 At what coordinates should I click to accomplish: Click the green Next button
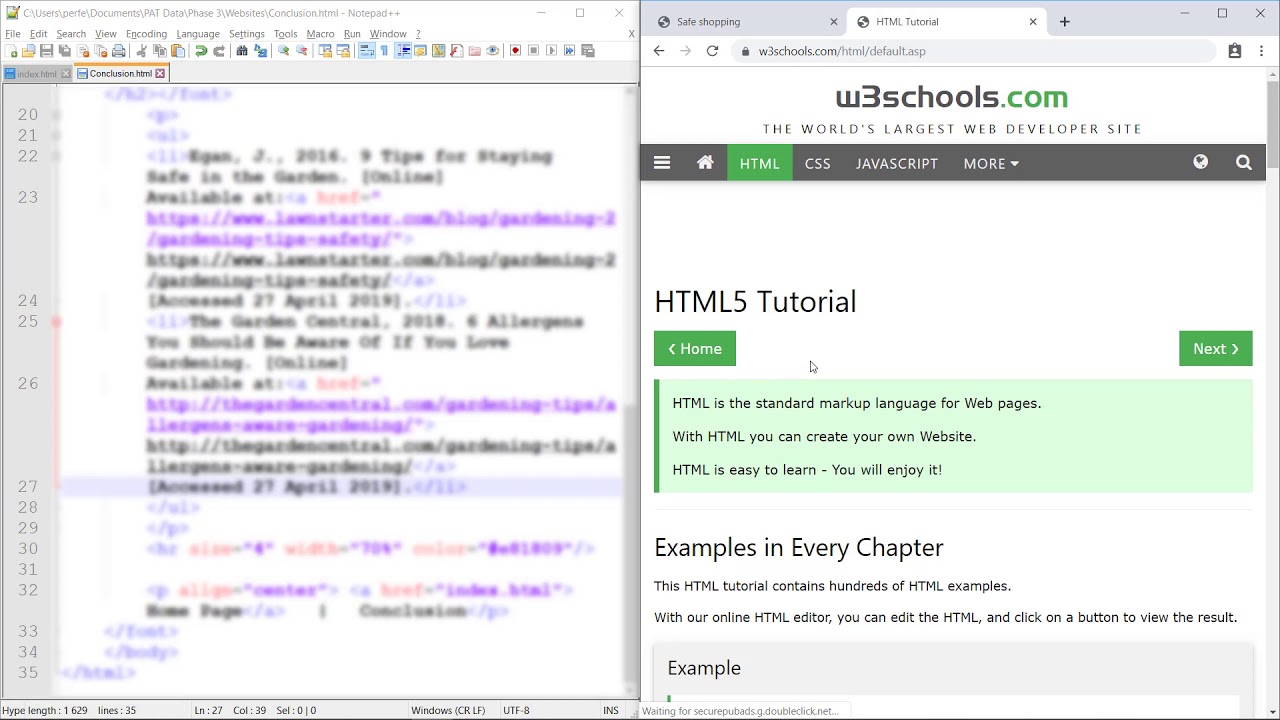click(x=1216, y=349)
